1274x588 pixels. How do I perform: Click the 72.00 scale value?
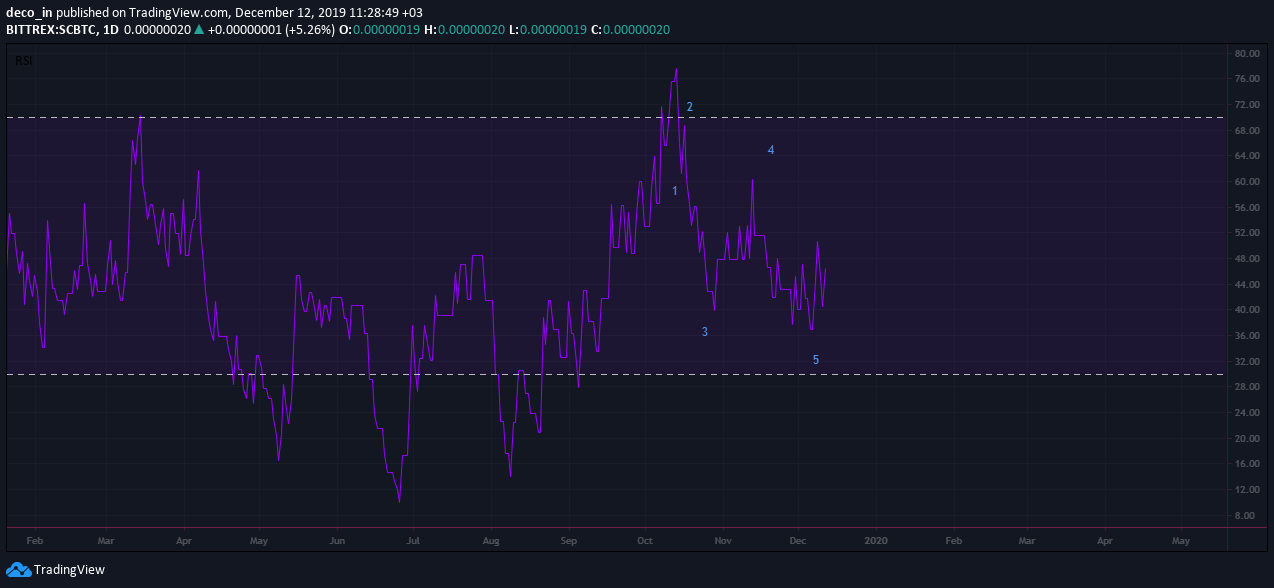[1246, 104]
